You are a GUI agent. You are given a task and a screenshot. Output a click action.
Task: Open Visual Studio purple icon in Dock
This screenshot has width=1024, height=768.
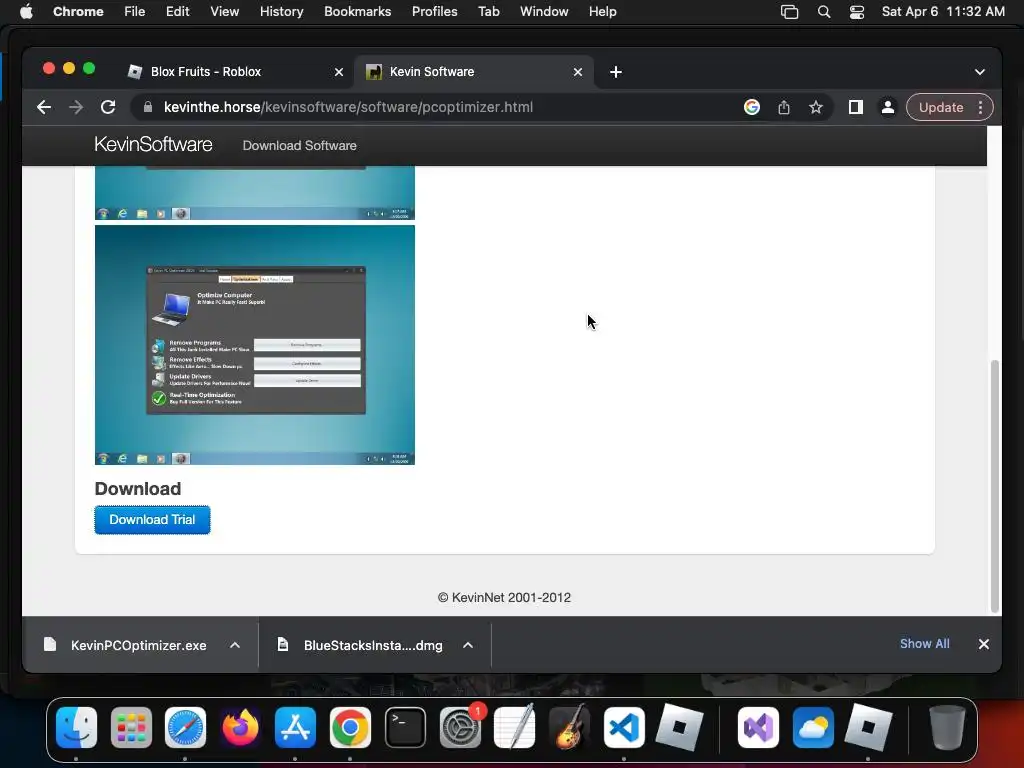758,727
